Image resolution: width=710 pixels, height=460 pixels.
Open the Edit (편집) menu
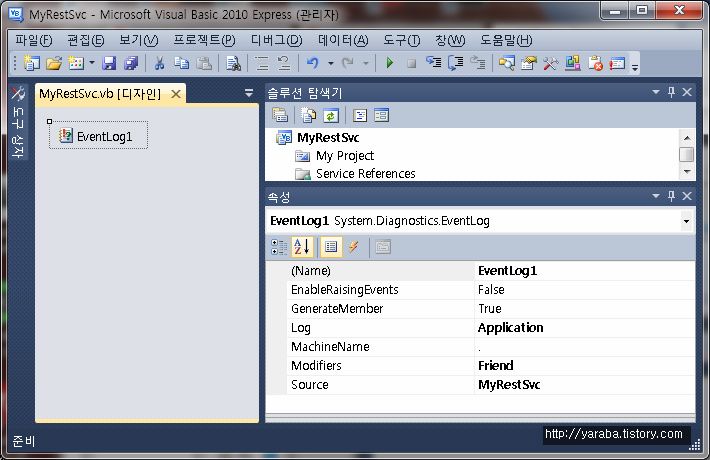(x=86, y=40)
